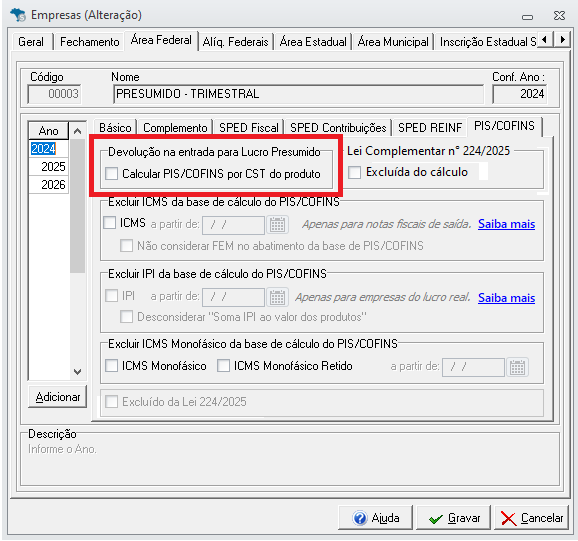Switch to the SPED Contribuições tab
The image size is (578, 541).
coord(338,128)
